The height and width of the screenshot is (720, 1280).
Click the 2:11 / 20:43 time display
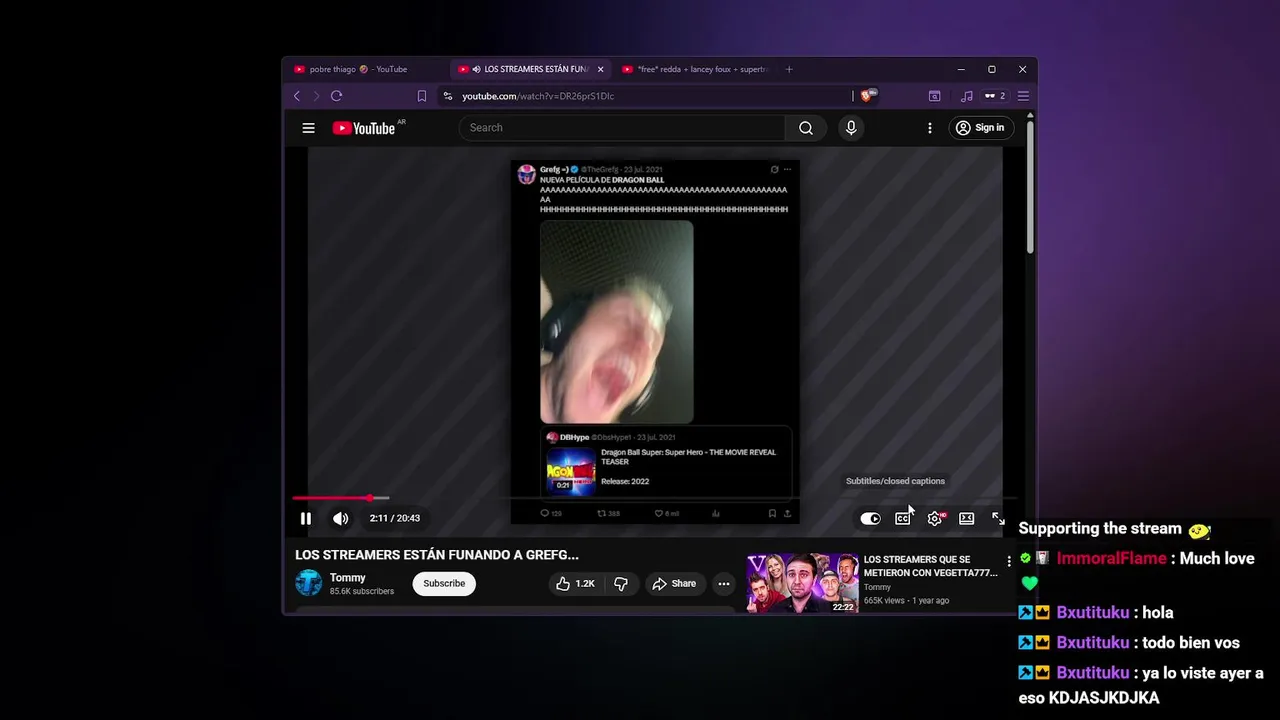point(395,518)
